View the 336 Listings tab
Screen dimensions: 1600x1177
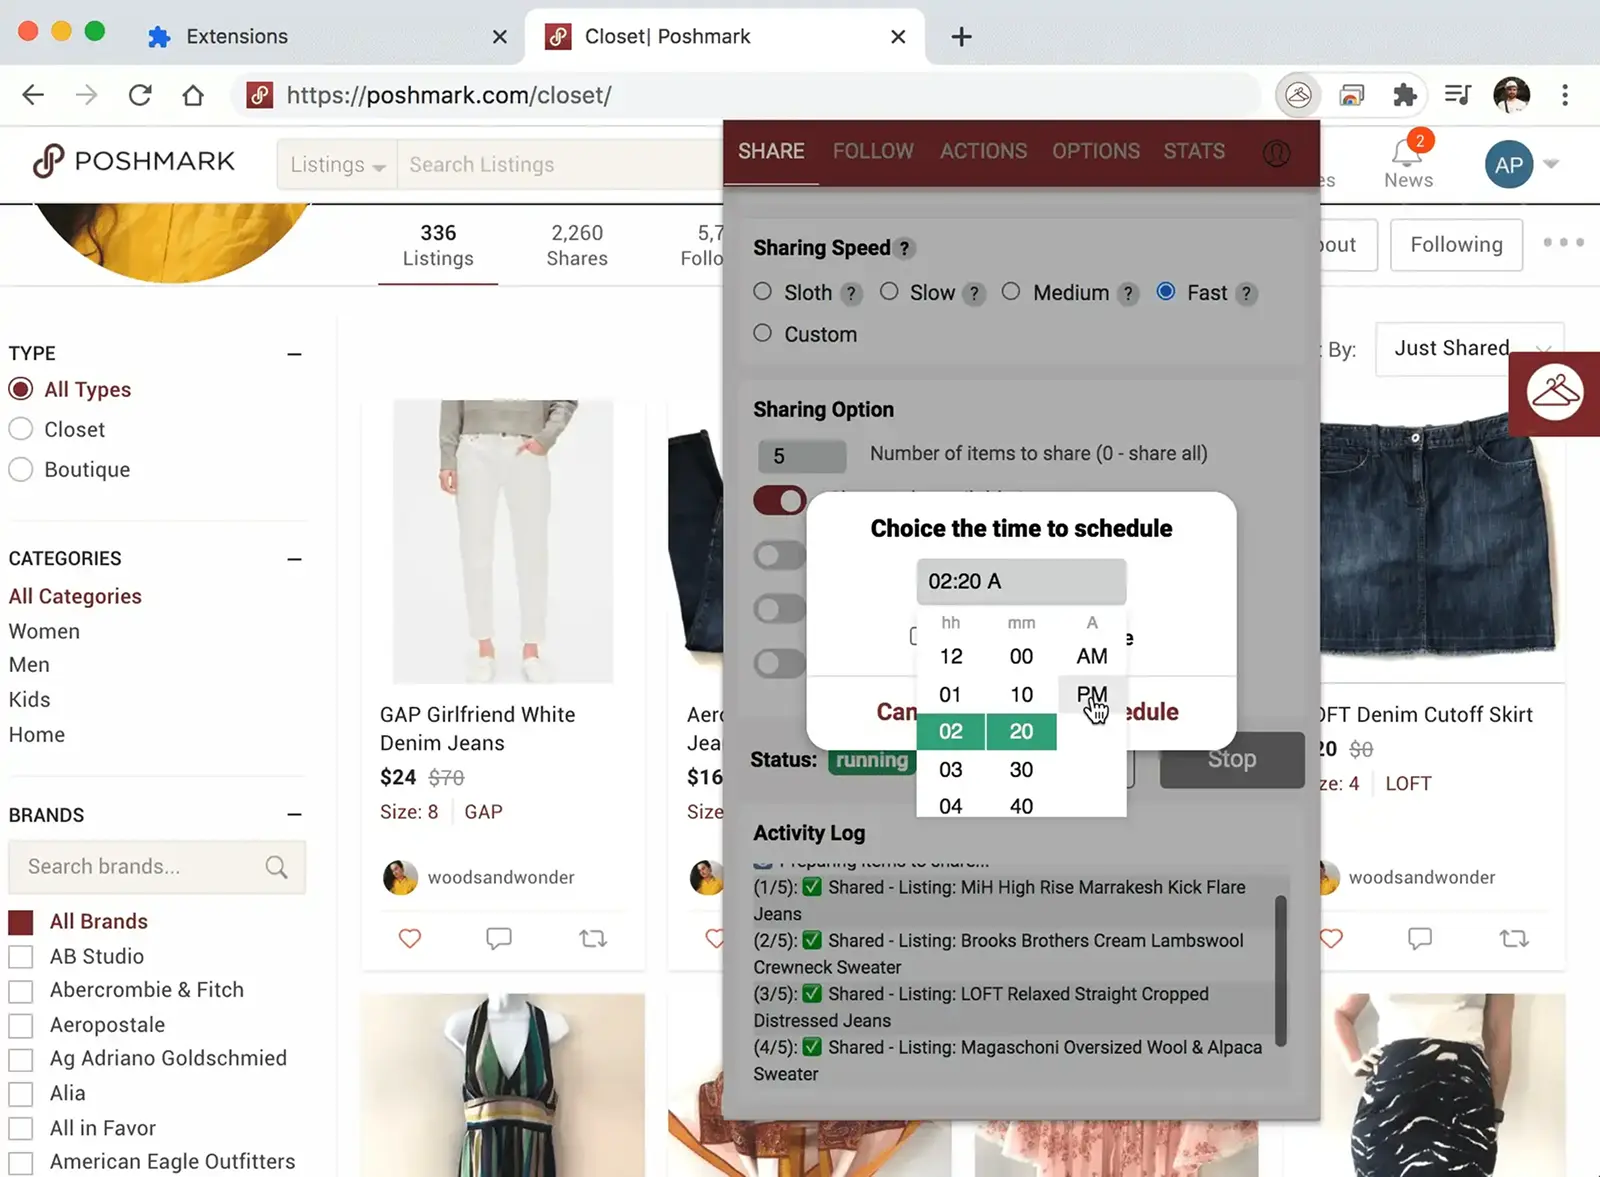tap(438, 246)
